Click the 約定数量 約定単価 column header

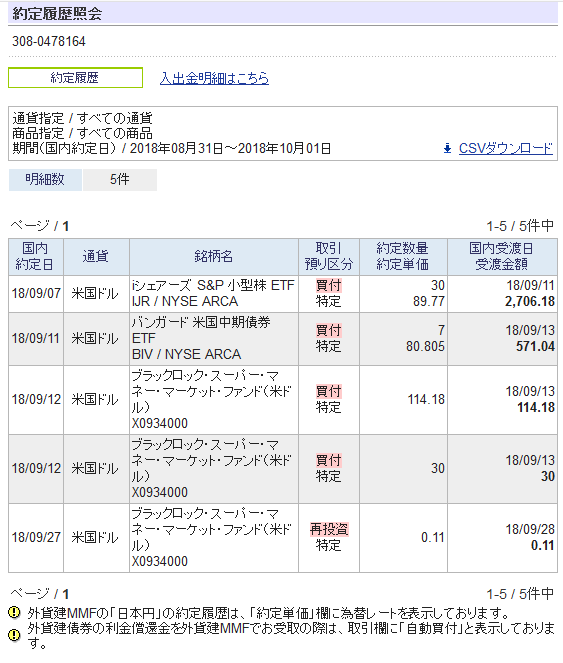pyautogui.click(x=403, y=257)
